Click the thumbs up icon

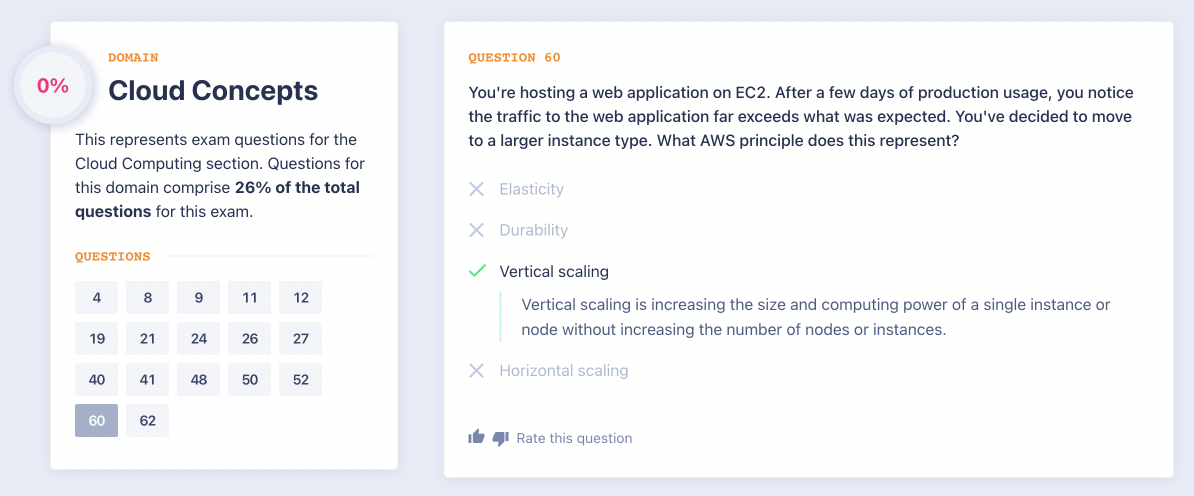[x=476, y=438]
